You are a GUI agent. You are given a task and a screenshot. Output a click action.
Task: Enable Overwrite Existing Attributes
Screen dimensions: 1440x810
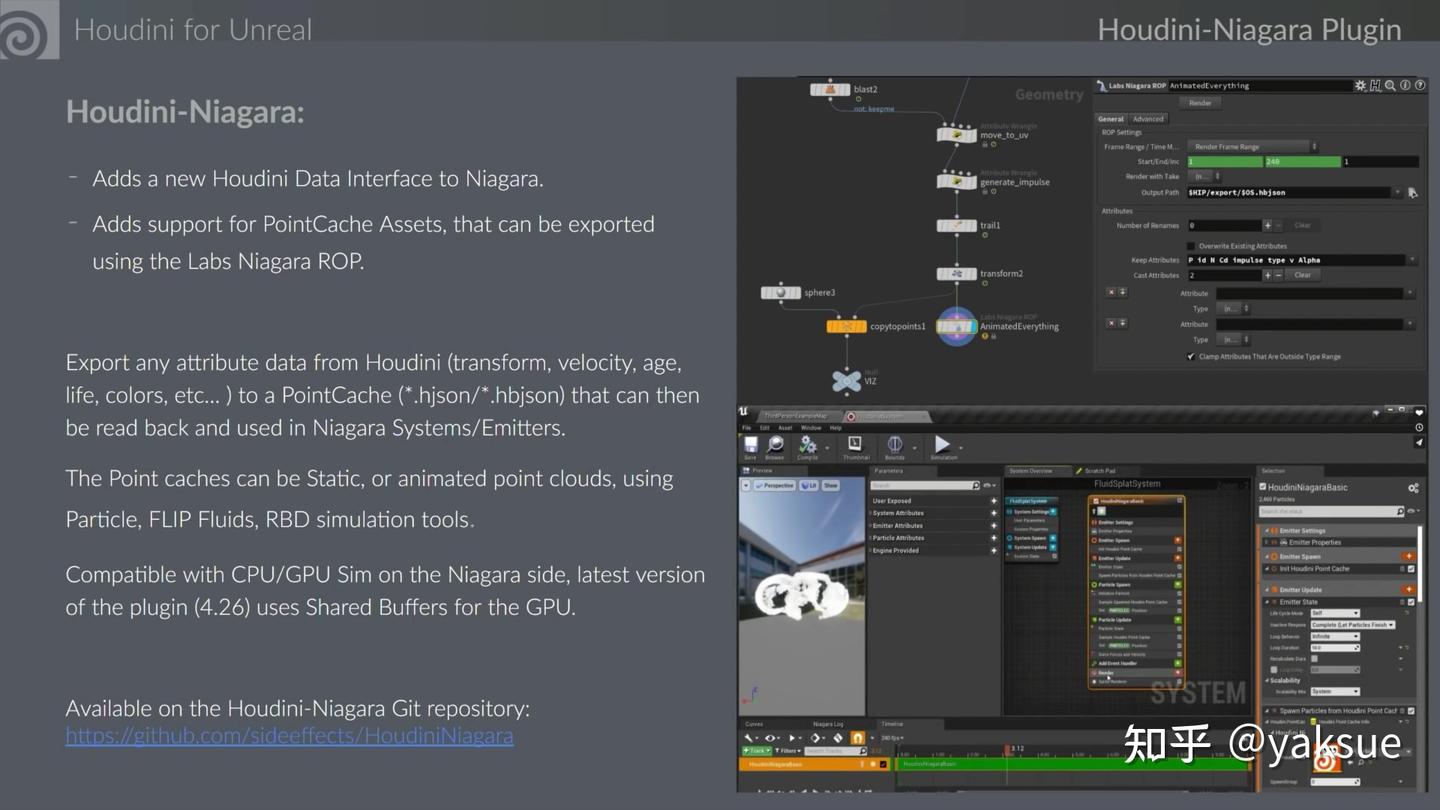pyautogui.click(x=1190, y=246)
